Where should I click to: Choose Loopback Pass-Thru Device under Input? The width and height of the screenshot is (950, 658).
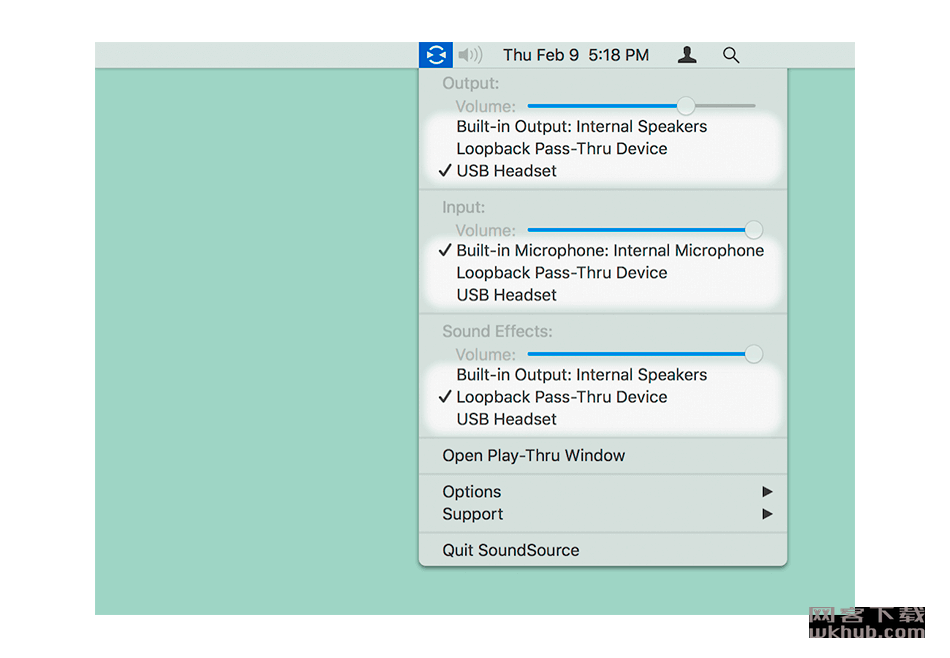click(x=603, y=273)
